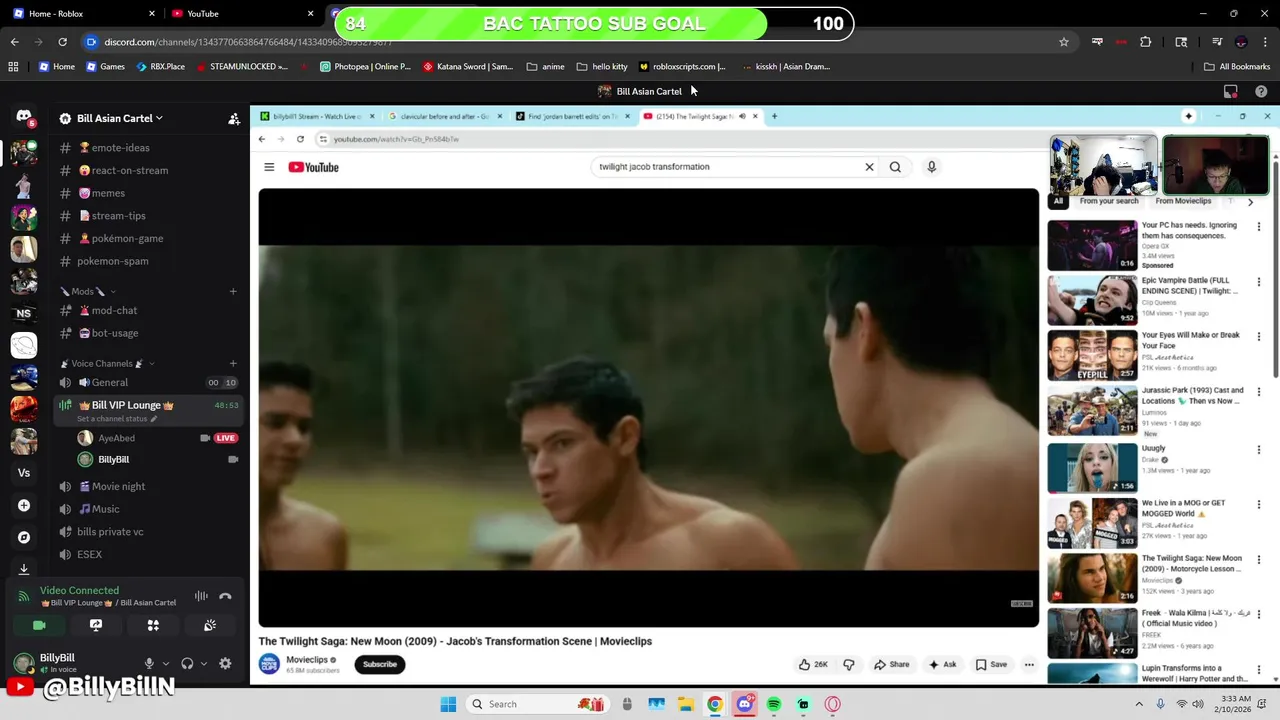Open Spotify from the taskbar
Image resolution: width=1280 pixels, height=720 pixels.
[774, 704]
